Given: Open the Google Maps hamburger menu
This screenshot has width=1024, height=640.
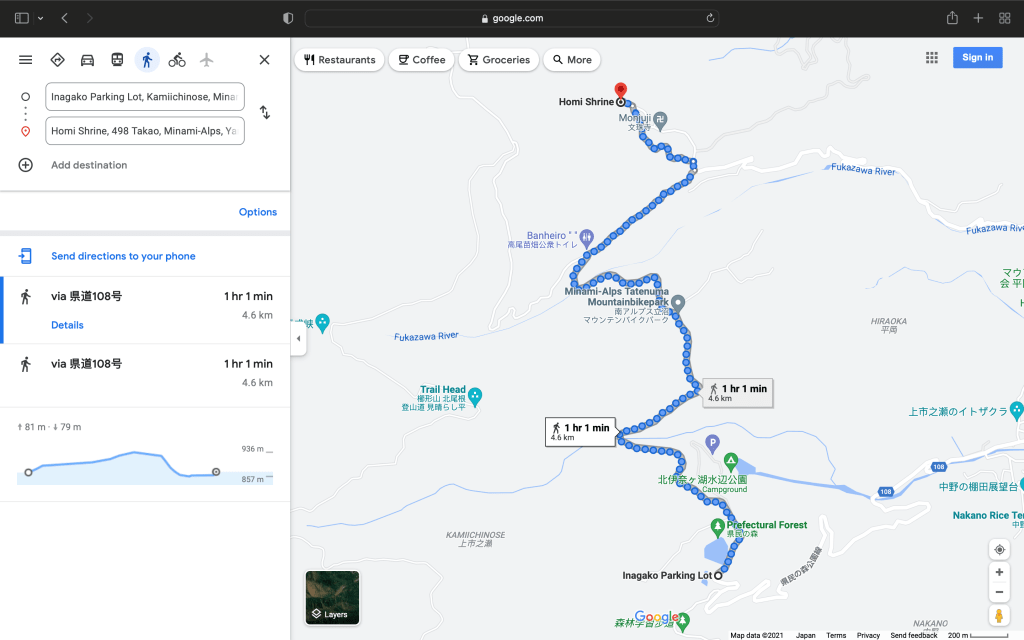Looking at the screenshot, I should 26,60.
